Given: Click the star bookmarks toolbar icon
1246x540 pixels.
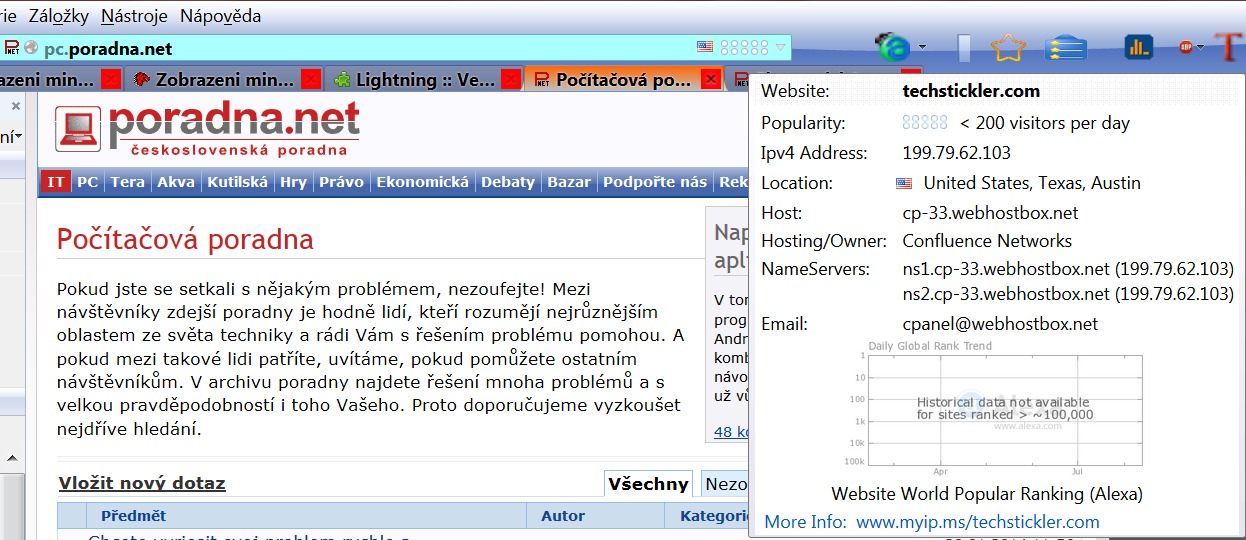Looking at the screenshot, I should pyautogui.click(x=1009, y=47).
